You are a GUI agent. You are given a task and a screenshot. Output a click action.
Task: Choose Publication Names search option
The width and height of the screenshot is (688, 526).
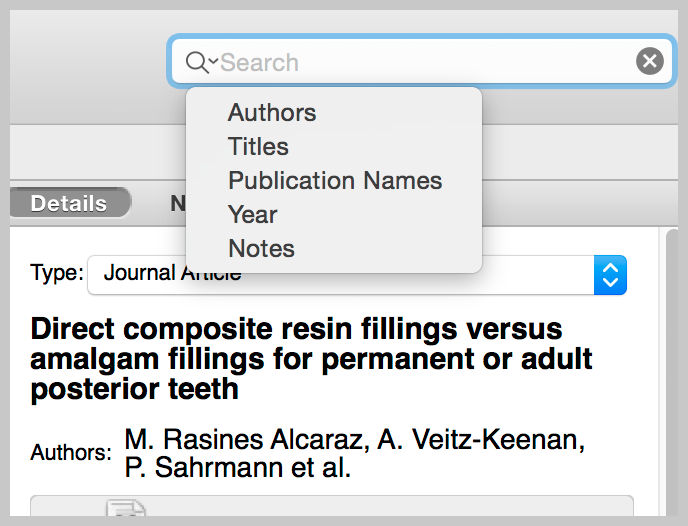(x=334, y=180)
